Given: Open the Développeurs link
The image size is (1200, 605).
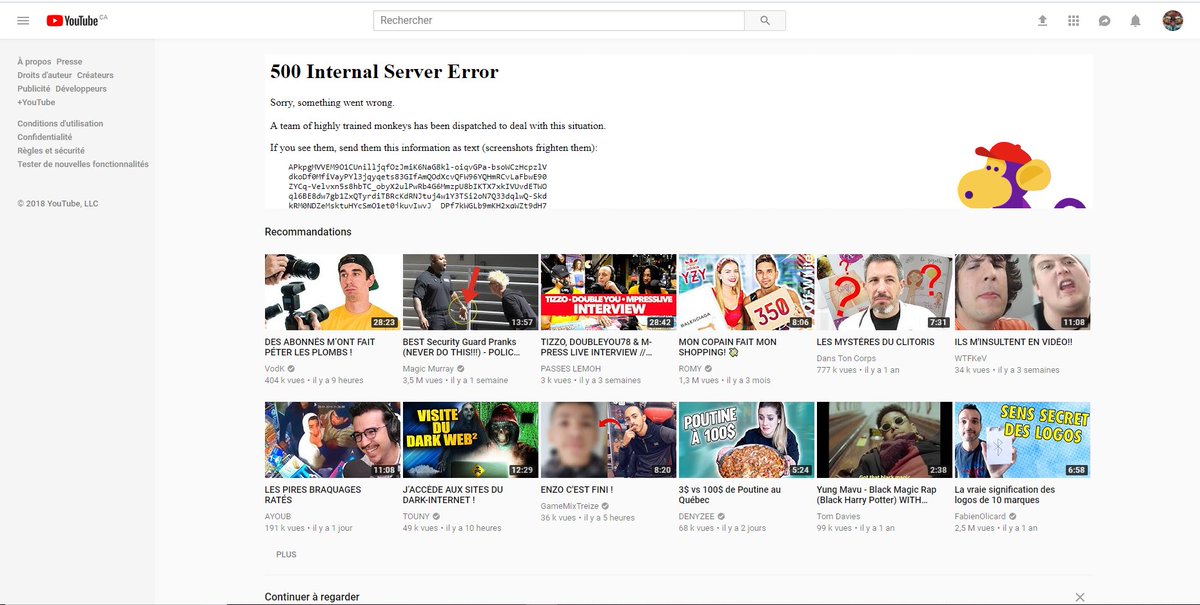Looking at the screenshot, I should [x=81, y=89].
